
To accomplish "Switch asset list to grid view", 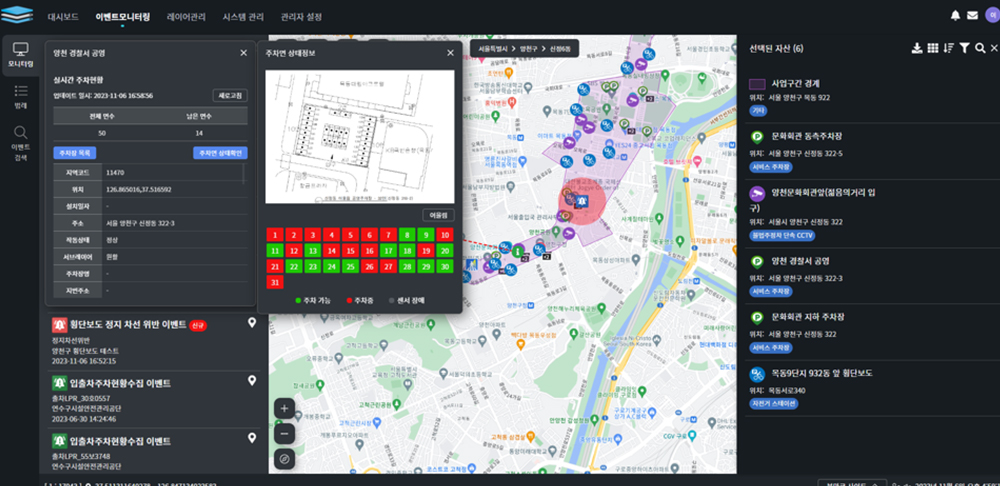I will [x=932, y=48].
